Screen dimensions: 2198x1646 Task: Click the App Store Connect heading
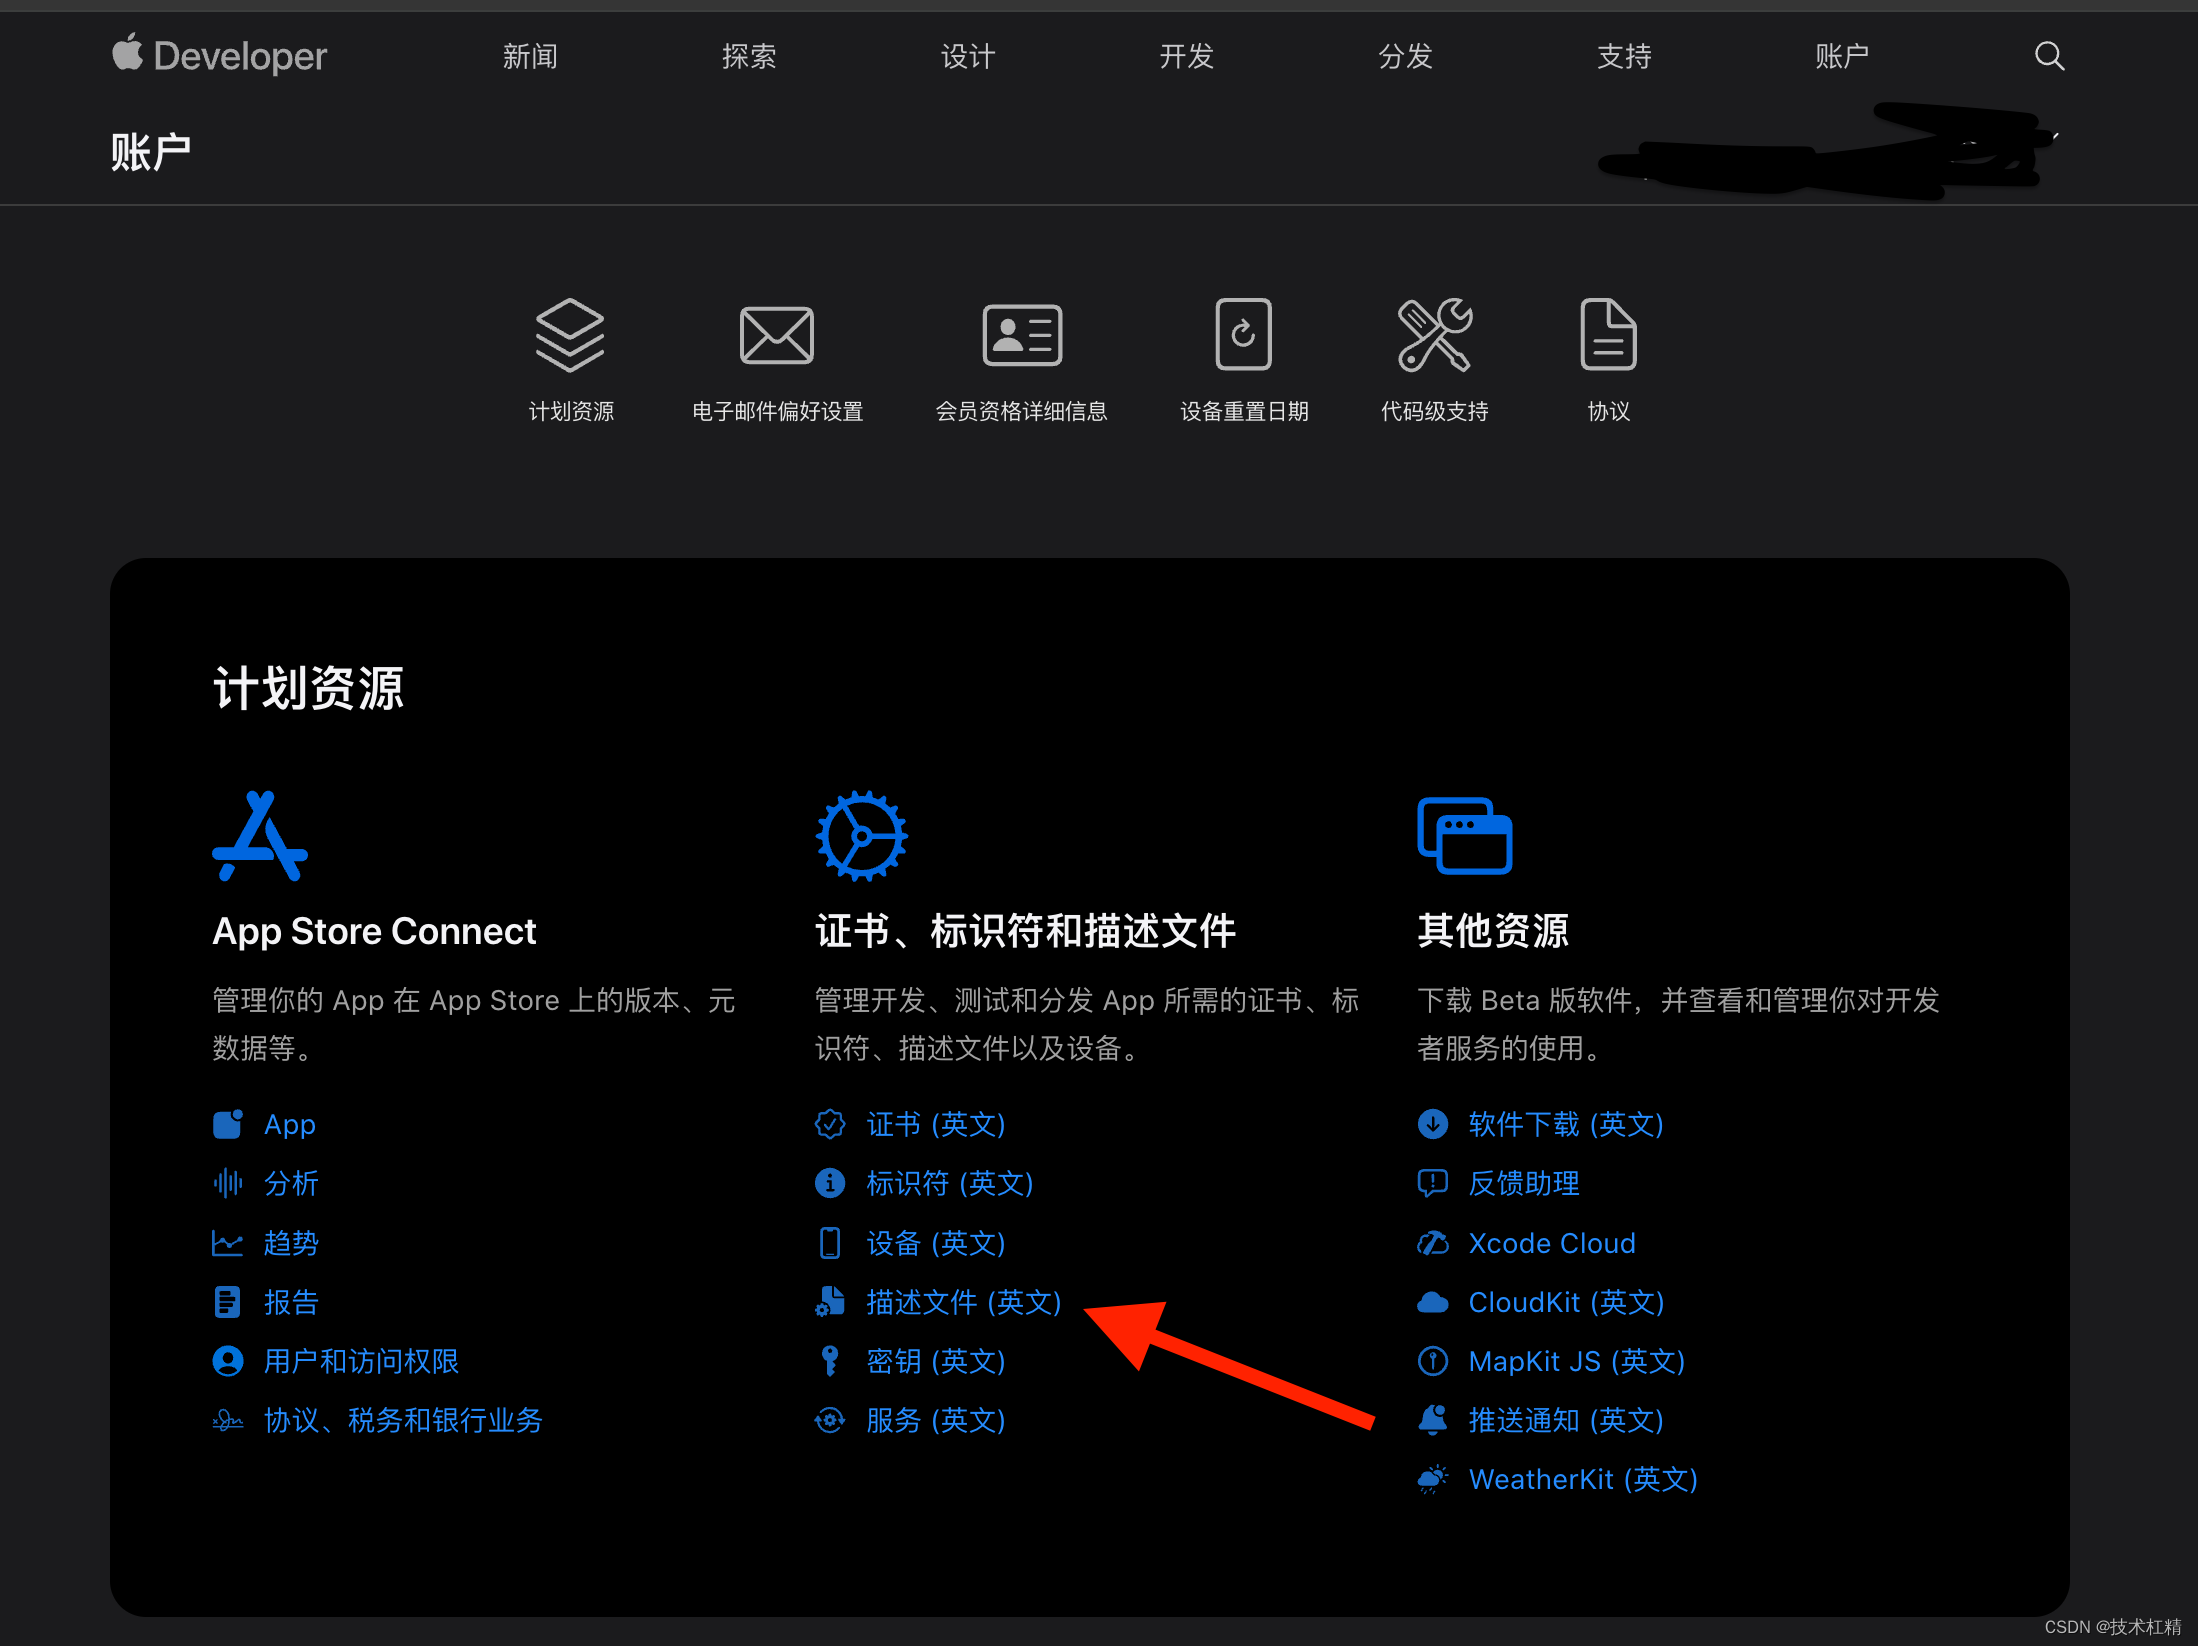pos(375,932)
